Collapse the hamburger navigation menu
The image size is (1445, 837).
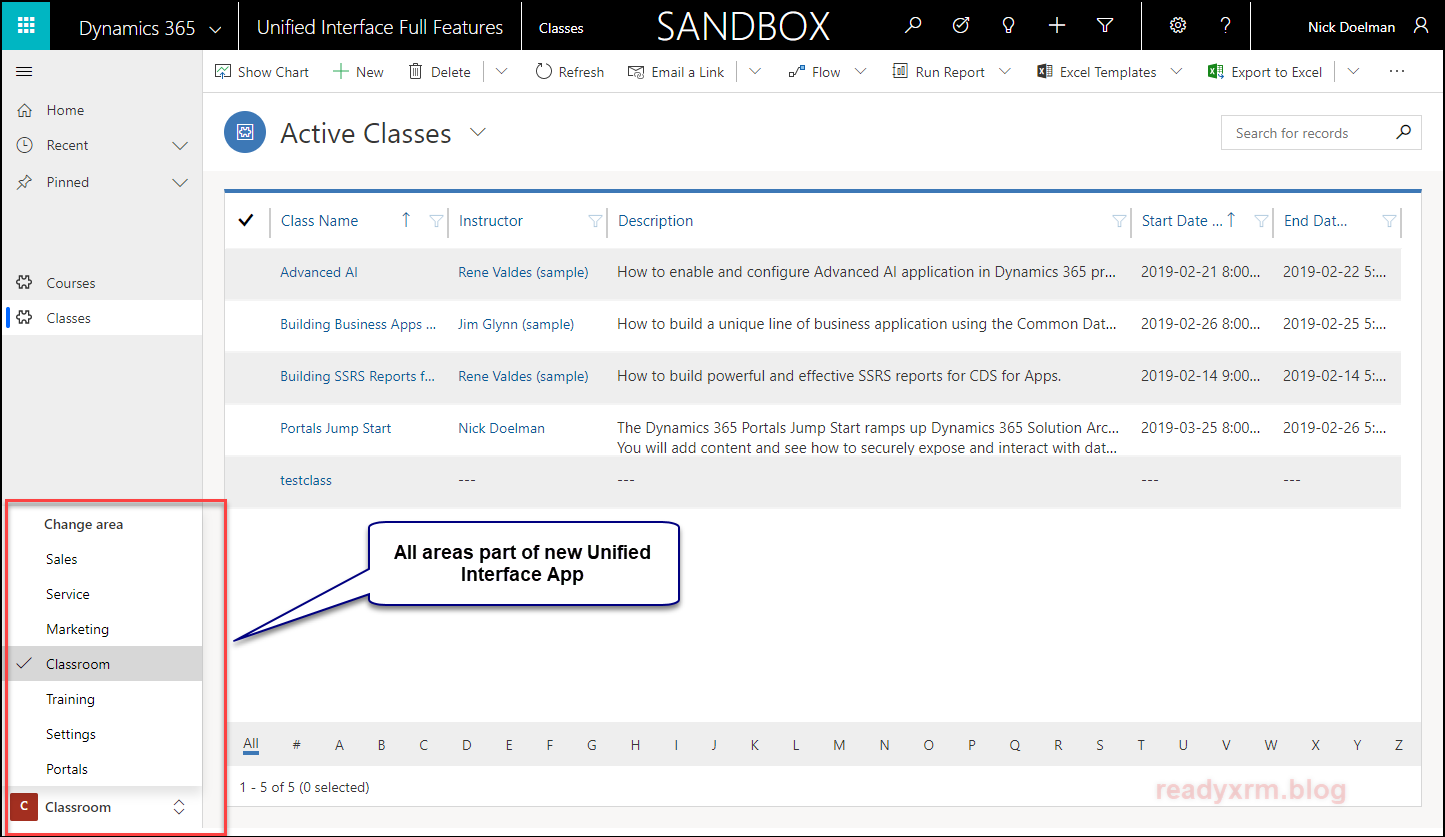(x=25, y=72)
